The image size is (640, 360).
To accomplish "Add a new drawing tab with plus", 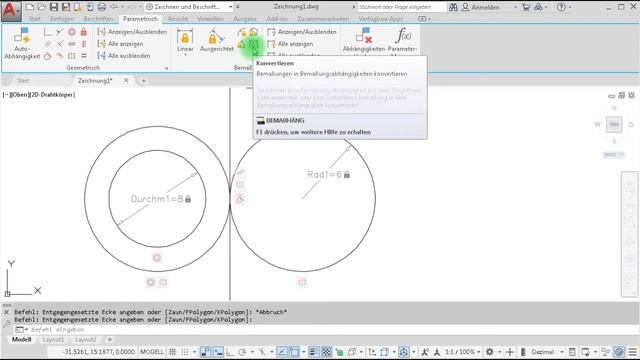I will pos(143,81).
